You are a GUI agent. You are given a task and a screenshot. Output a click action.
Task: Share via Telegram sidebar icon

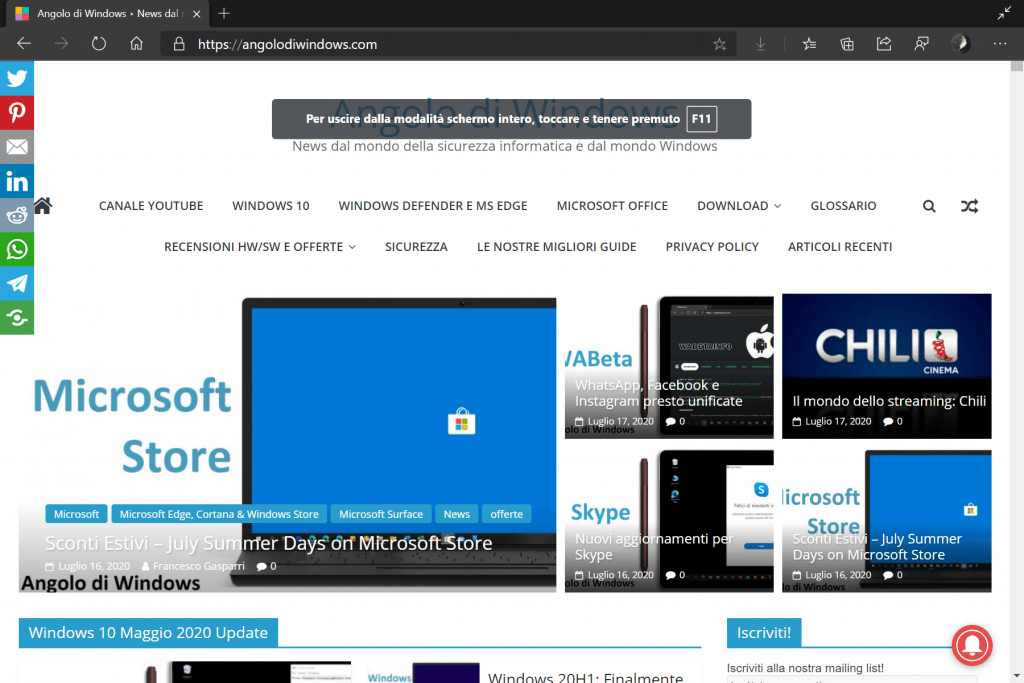pos(17,283)
